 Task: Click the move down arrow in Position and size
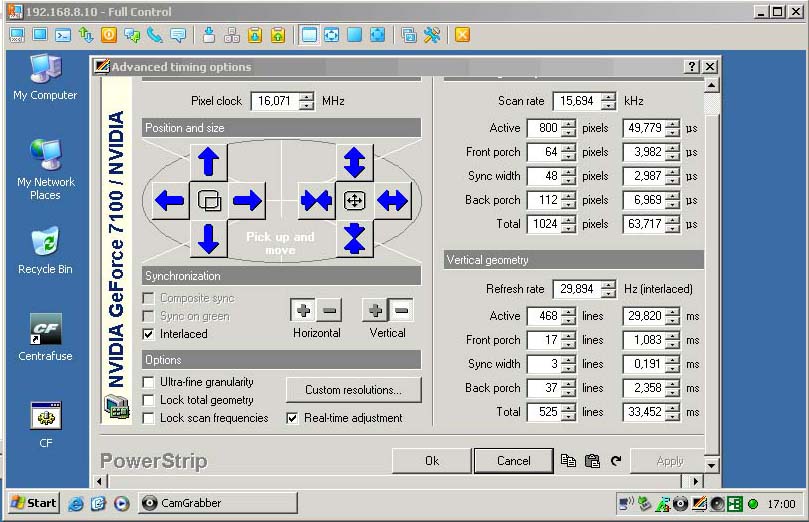208,239
